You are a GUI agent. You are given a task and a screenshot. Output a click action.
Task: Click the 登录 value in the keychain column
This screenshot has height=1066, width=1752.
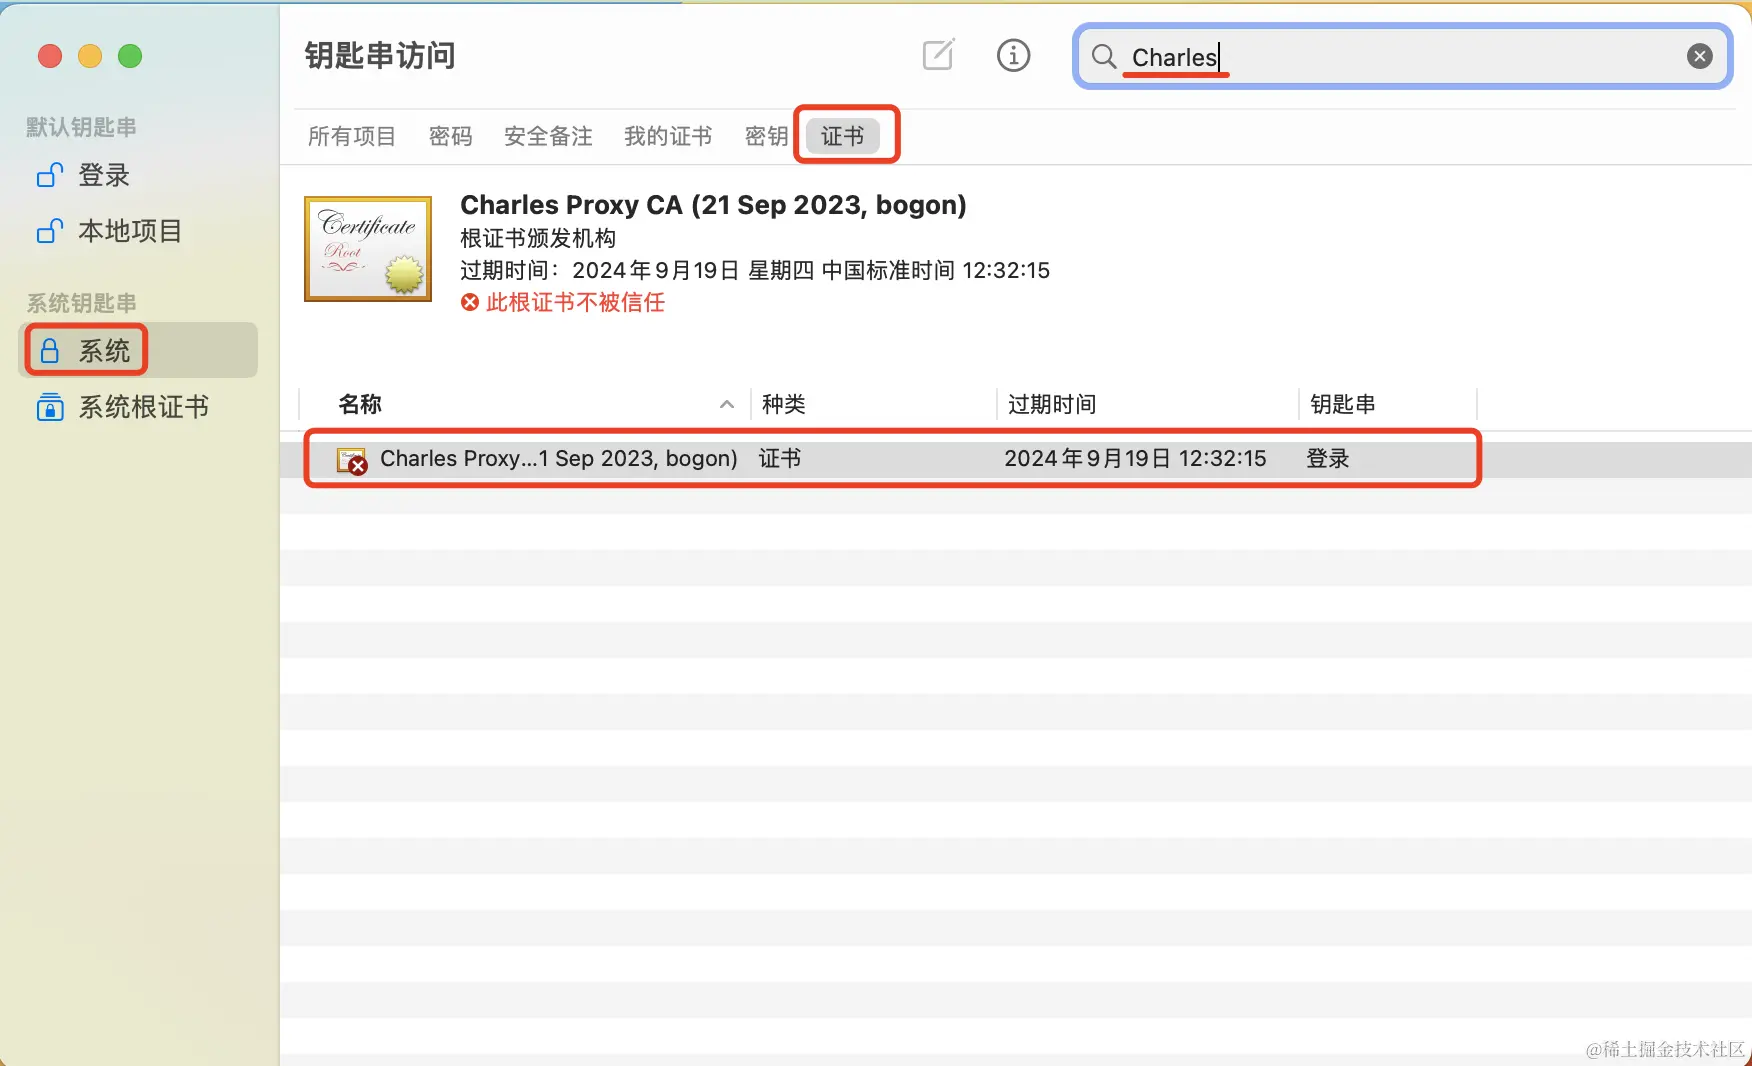click(1328, 458)
